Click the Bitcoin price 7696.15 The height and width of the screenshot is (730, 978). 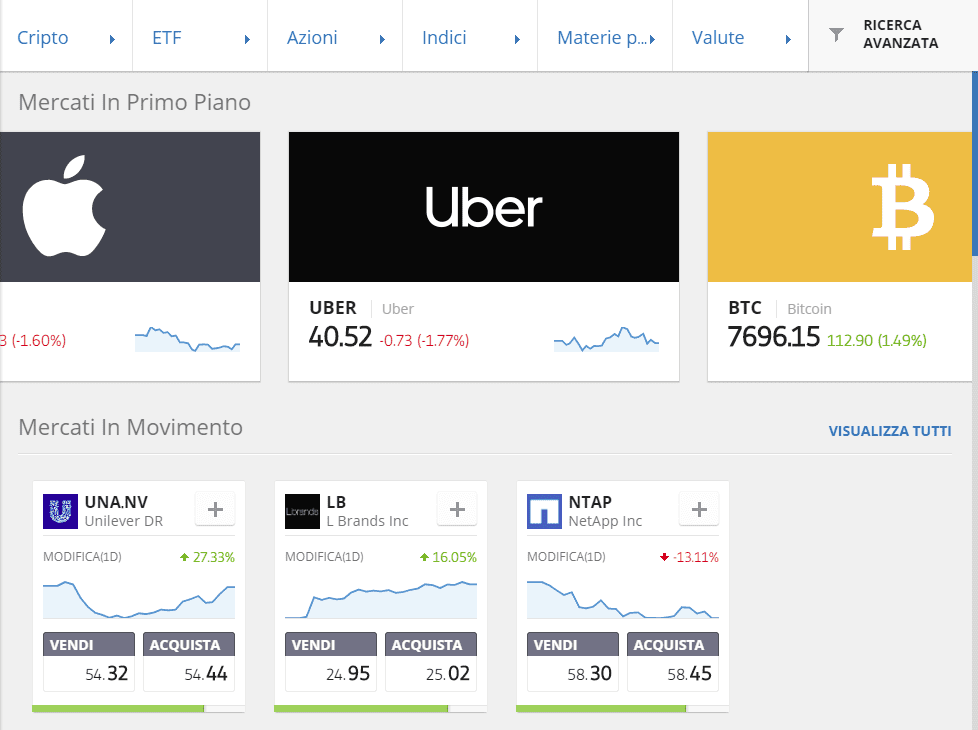click(773, 337)
